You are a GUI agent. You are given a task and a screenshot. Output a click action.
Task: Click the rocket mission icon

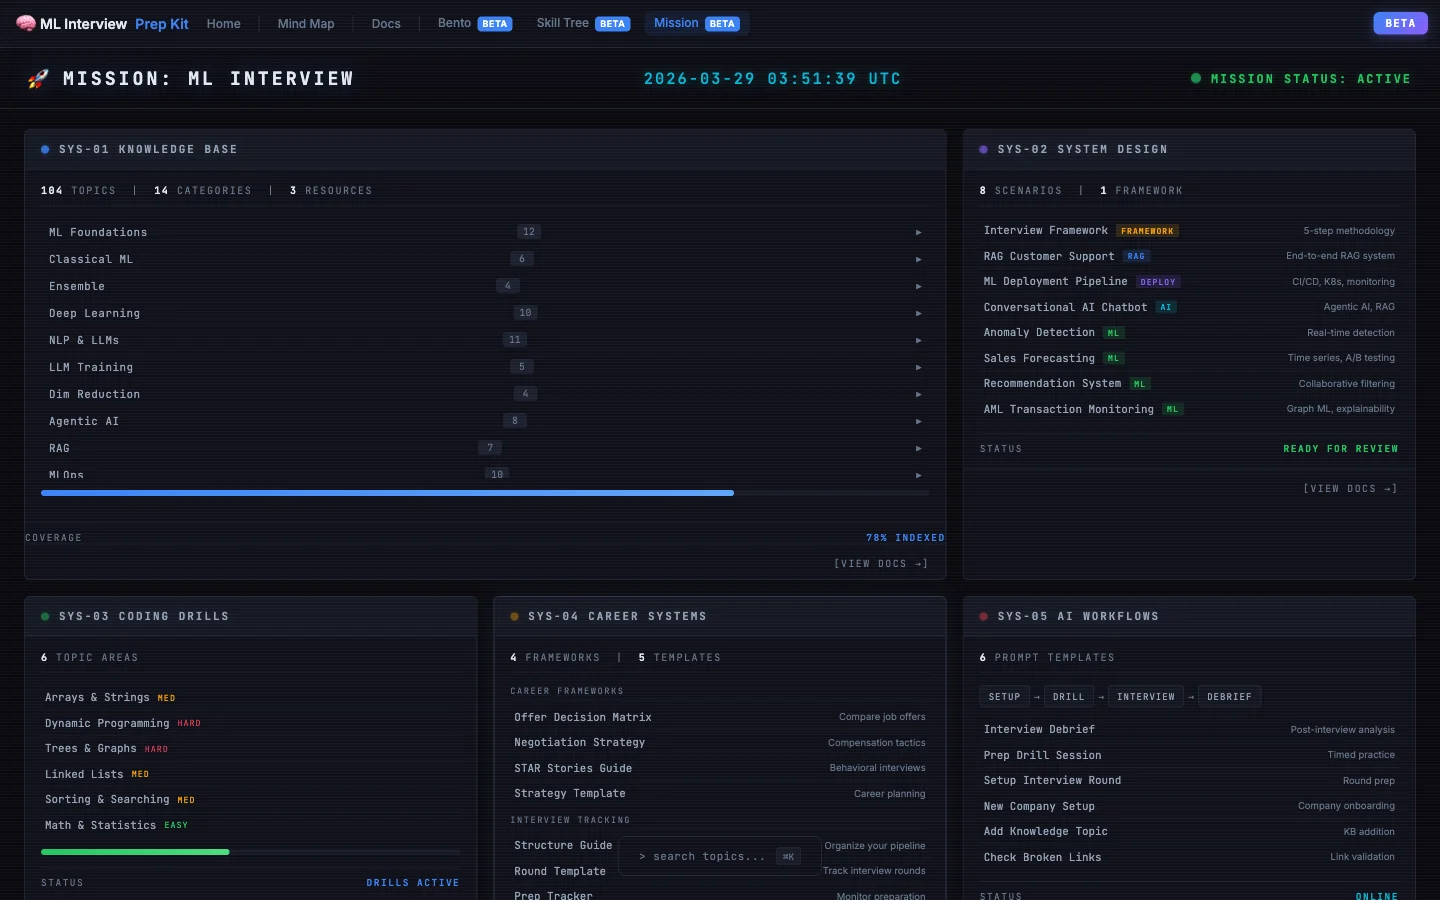point(38,79)
